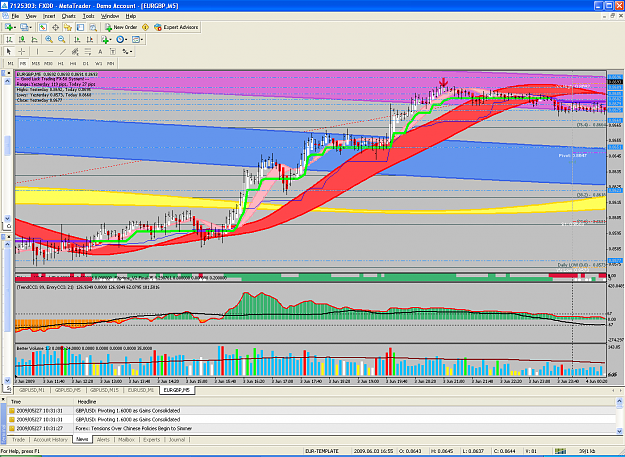625x457 pixels.
Task: Toggle chart auto scroll
Action: tap(77, 39)
